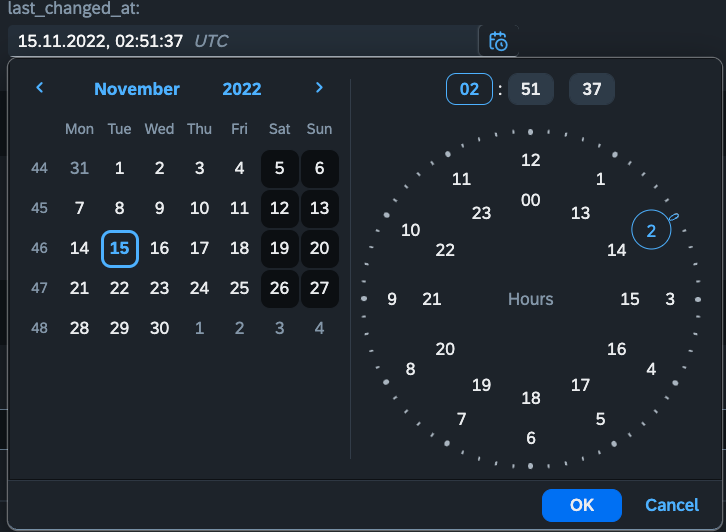Click the UTC timezone label

pyautogui.click(x=211, y=41)
